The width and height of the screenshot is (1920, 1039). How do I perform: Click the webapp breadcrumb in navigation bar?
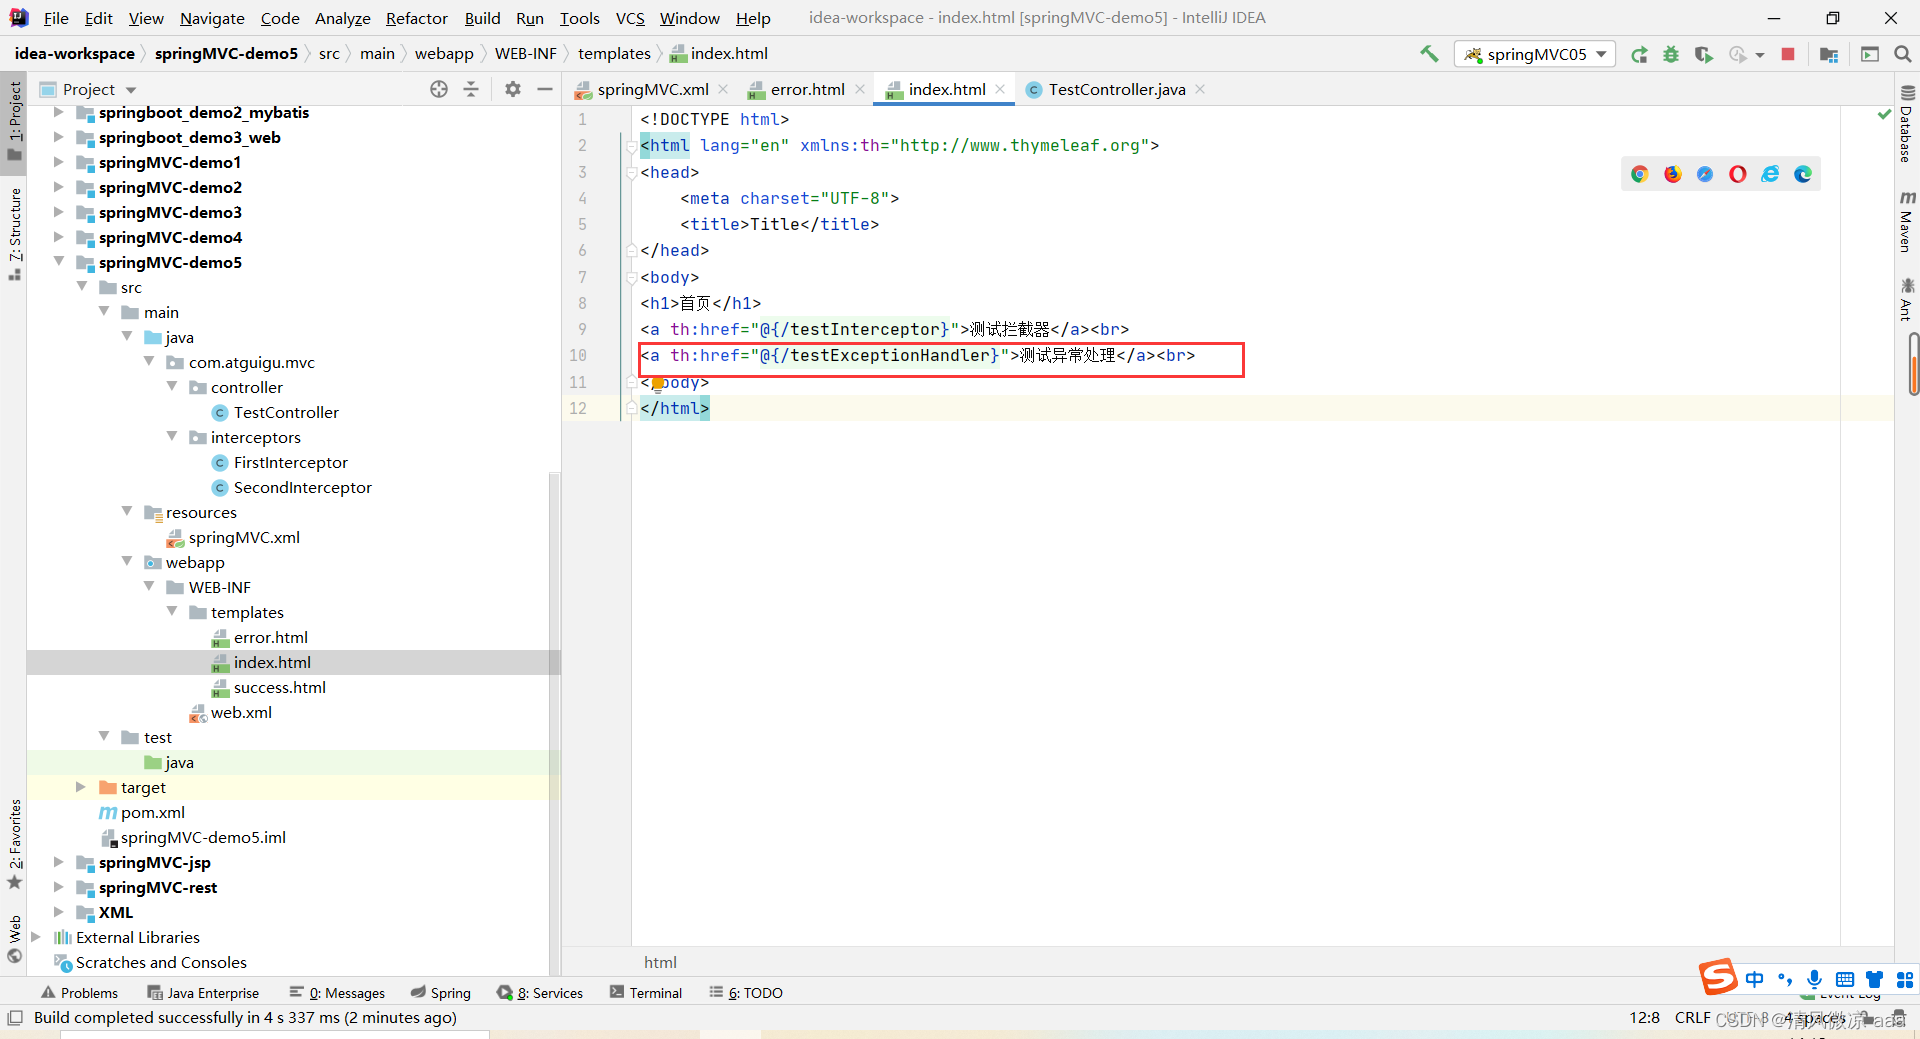(x=444, y=54)
